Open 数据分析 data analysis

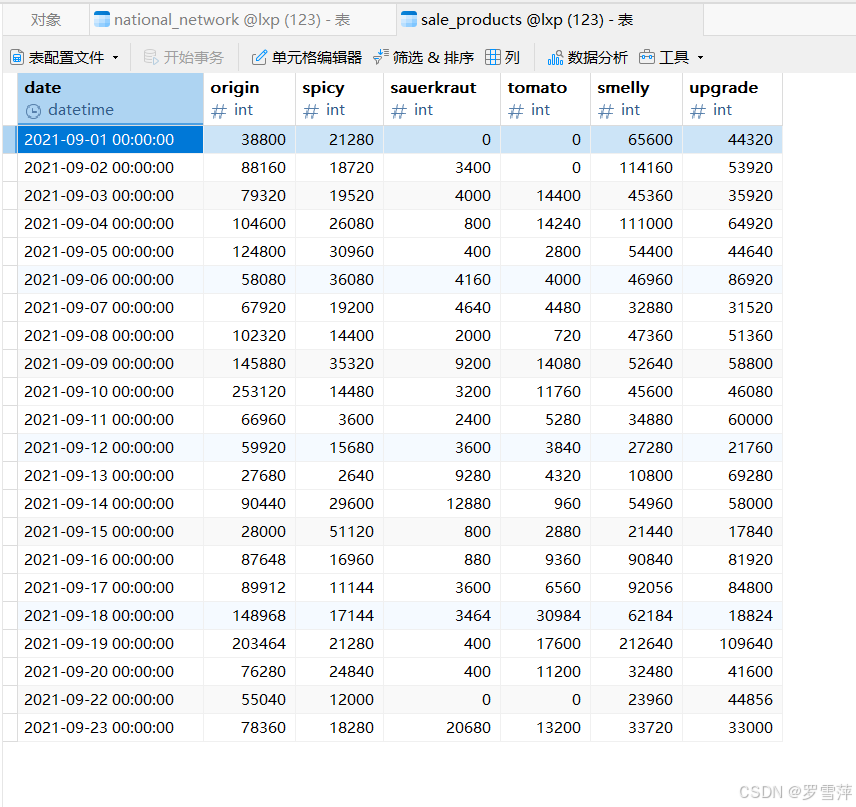click(587, 57)
